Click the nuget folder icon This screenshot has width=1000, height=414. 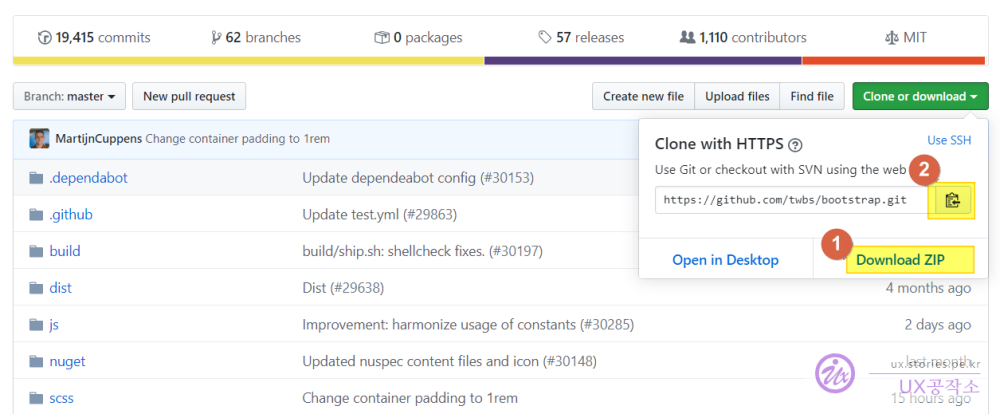(x=36, y=362)
